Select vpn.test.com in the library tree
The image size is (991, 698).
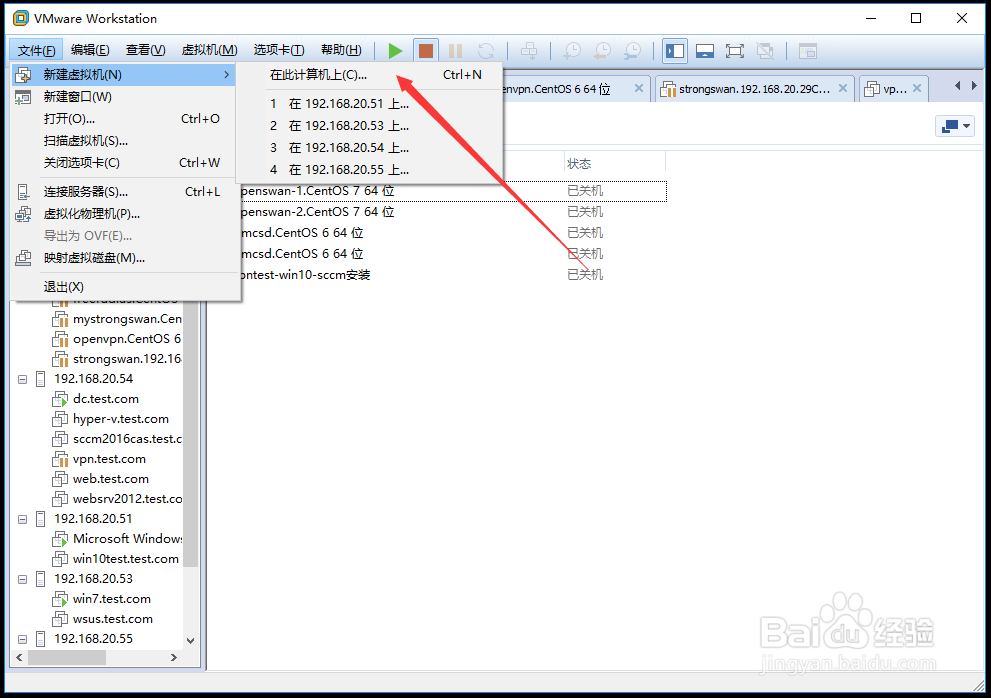(109, 459)
